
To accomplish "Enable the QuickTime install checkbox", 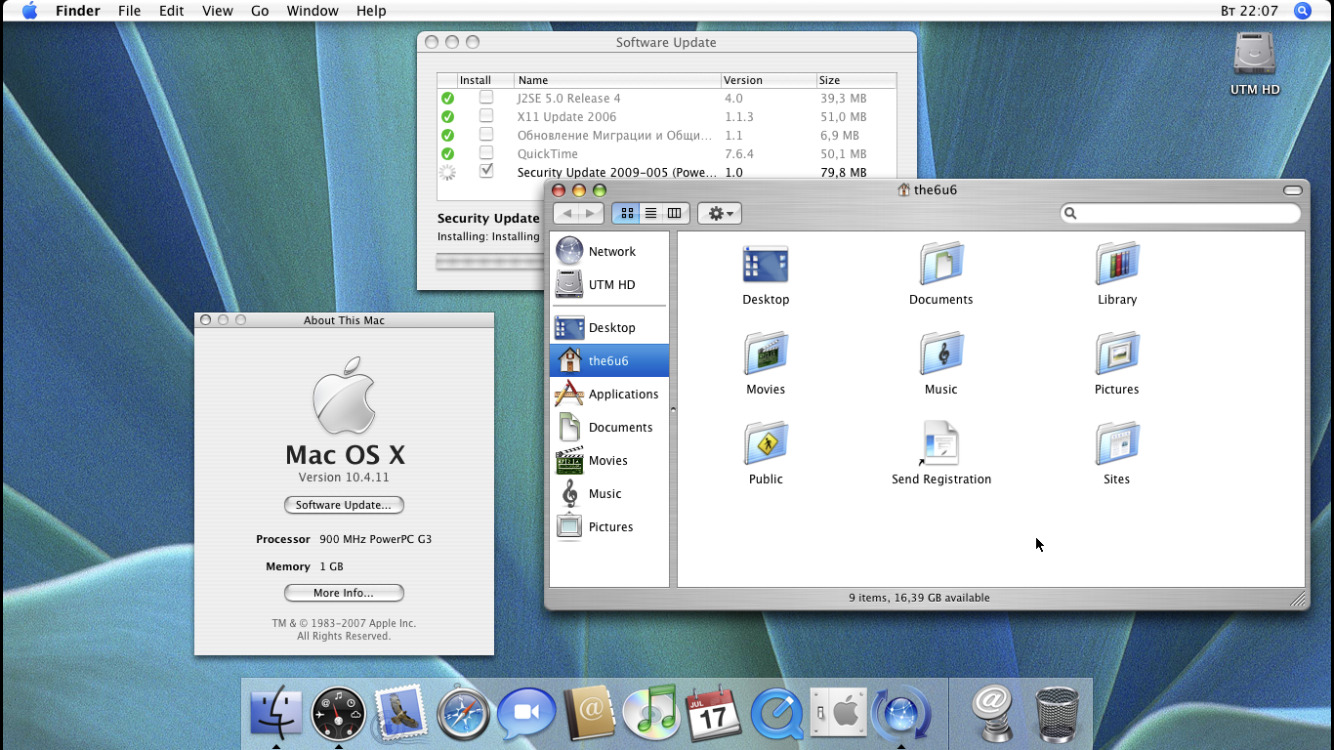I will click(486, 153).
